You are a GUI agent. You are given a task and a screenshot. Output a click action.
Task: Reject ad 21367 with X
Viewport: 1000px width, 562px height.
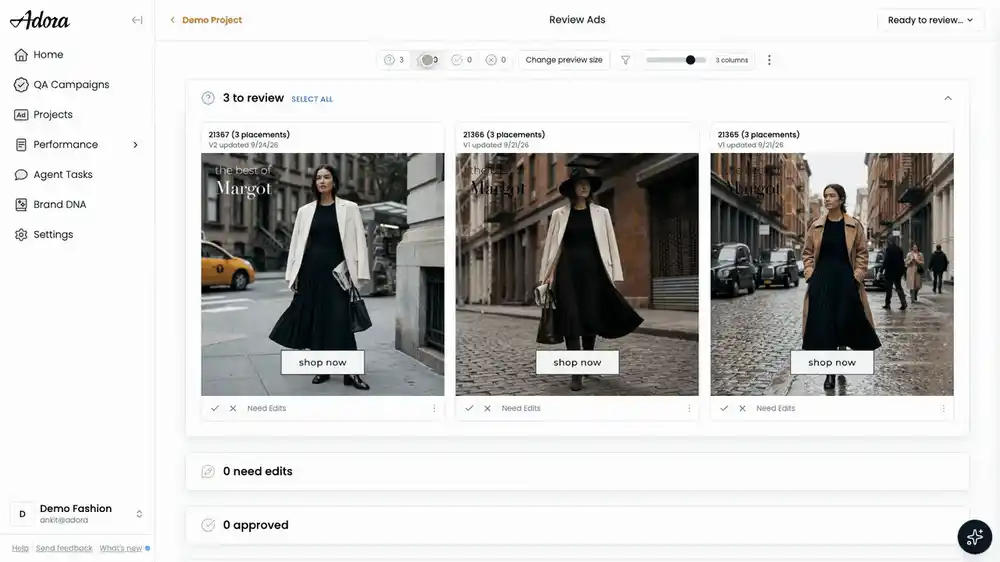[x=233, y=408]
